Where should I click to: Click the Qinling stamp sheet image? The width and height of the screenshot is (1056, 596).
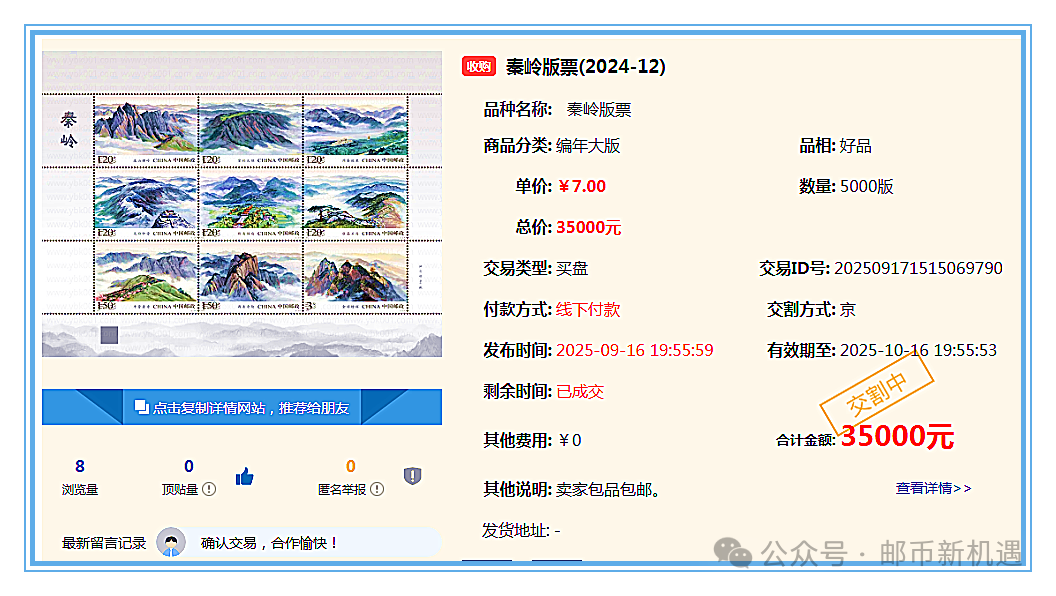pyautogui.click(x=241, y=204)
